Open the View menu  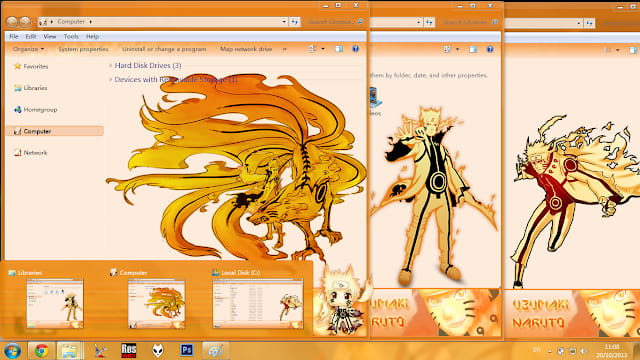click(x=50, y=36)
